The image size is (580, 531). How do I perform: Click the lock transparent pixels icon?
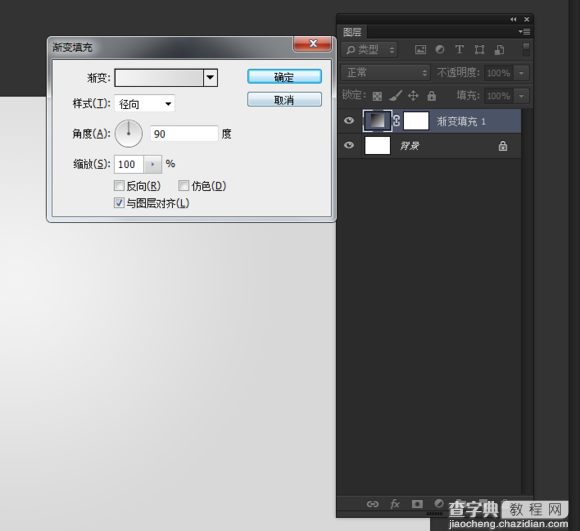[377, 96]
